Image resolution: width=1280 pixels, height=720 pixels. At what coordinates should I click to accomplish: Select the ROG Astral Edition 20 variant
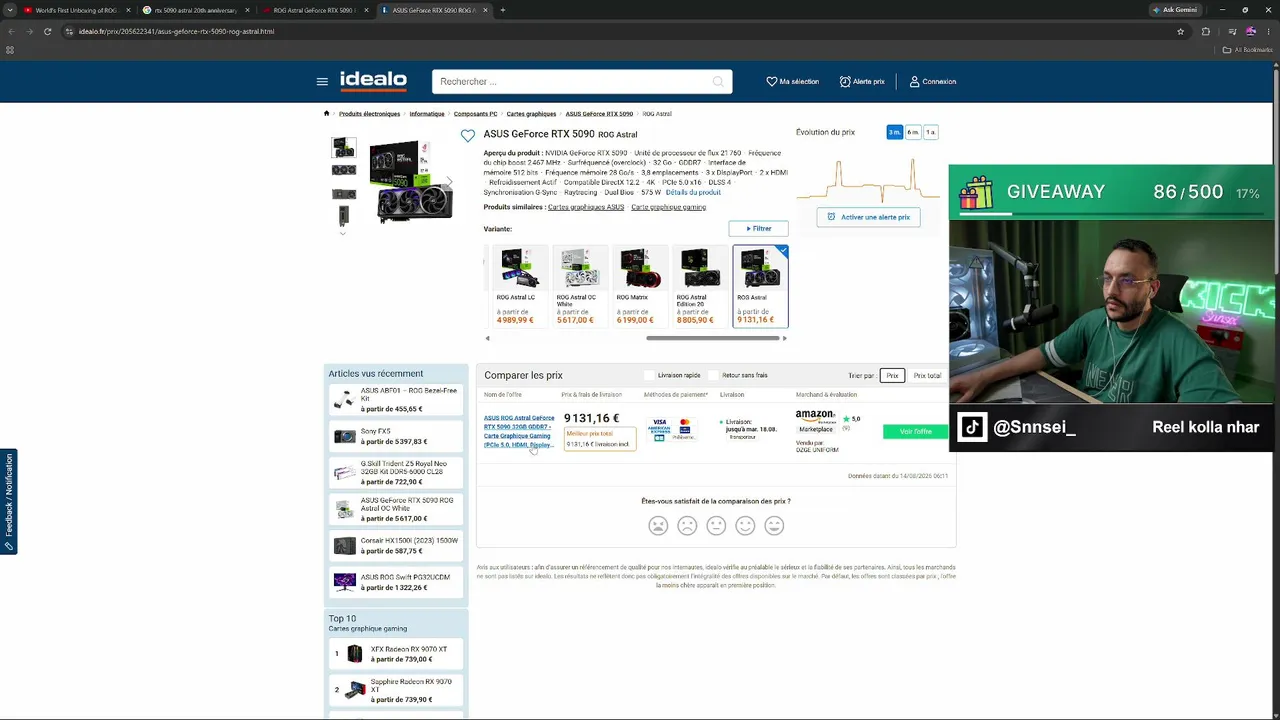point(700,287)
